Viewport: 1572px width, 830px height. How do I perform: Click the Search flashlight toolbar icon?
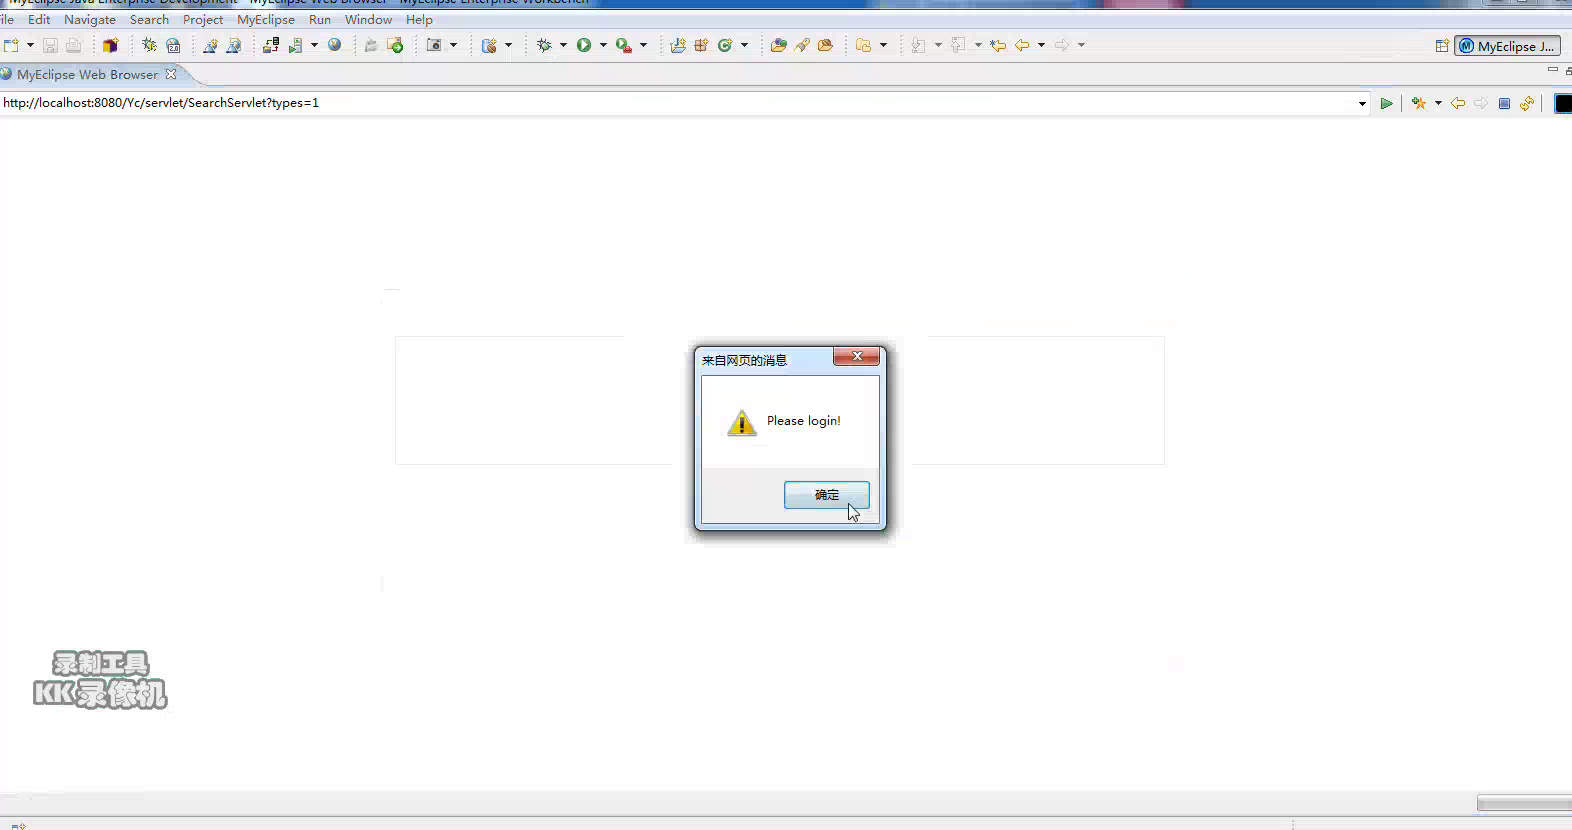pyautogui.click(x=802, y=45)
